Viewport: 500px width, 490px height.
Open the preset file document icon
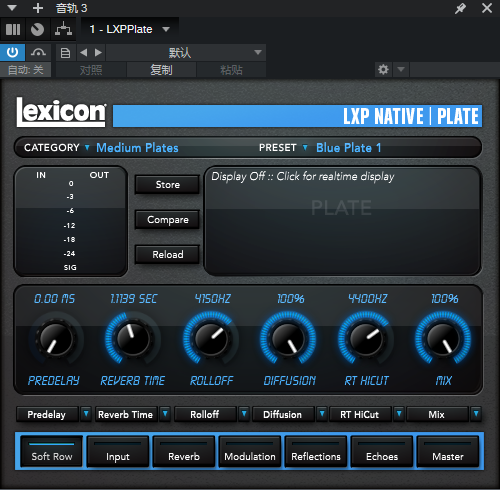(x=65, y=53)
